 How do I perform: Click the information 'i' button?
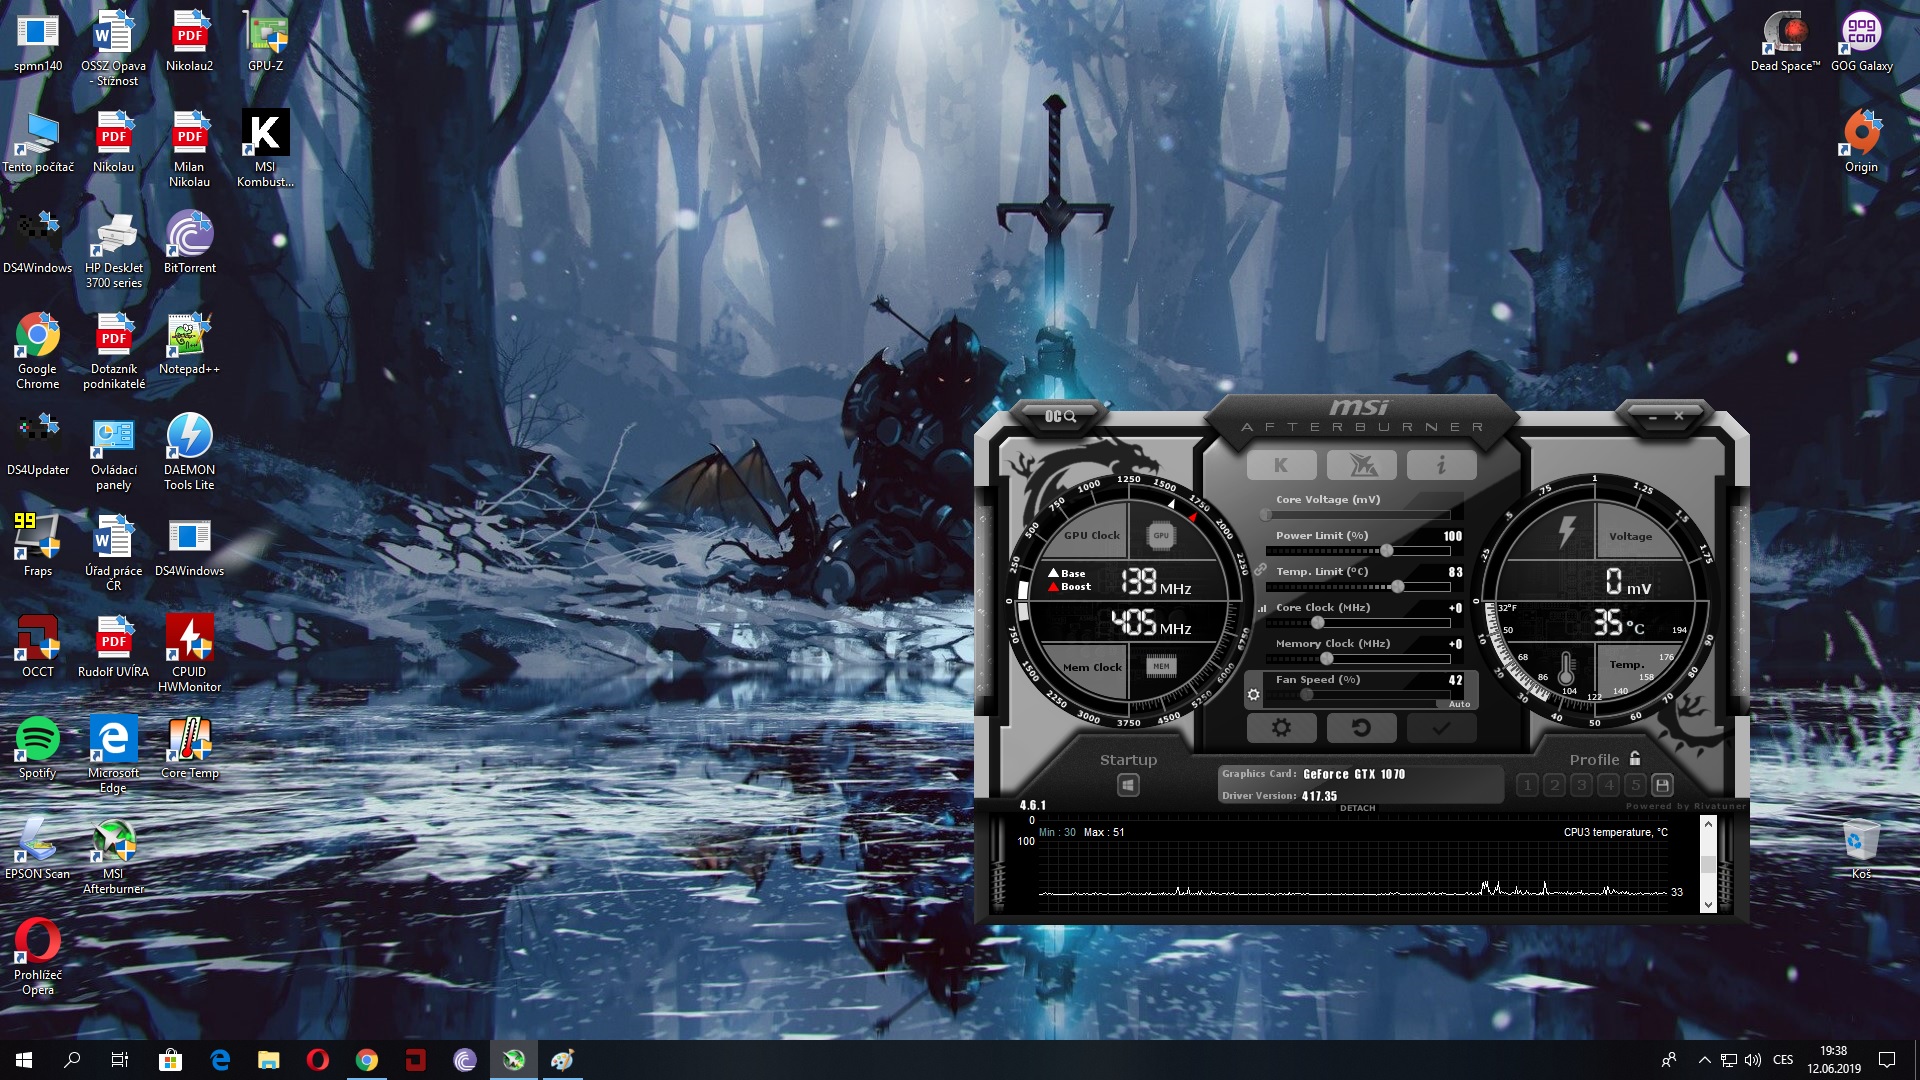click(1441, 465)
